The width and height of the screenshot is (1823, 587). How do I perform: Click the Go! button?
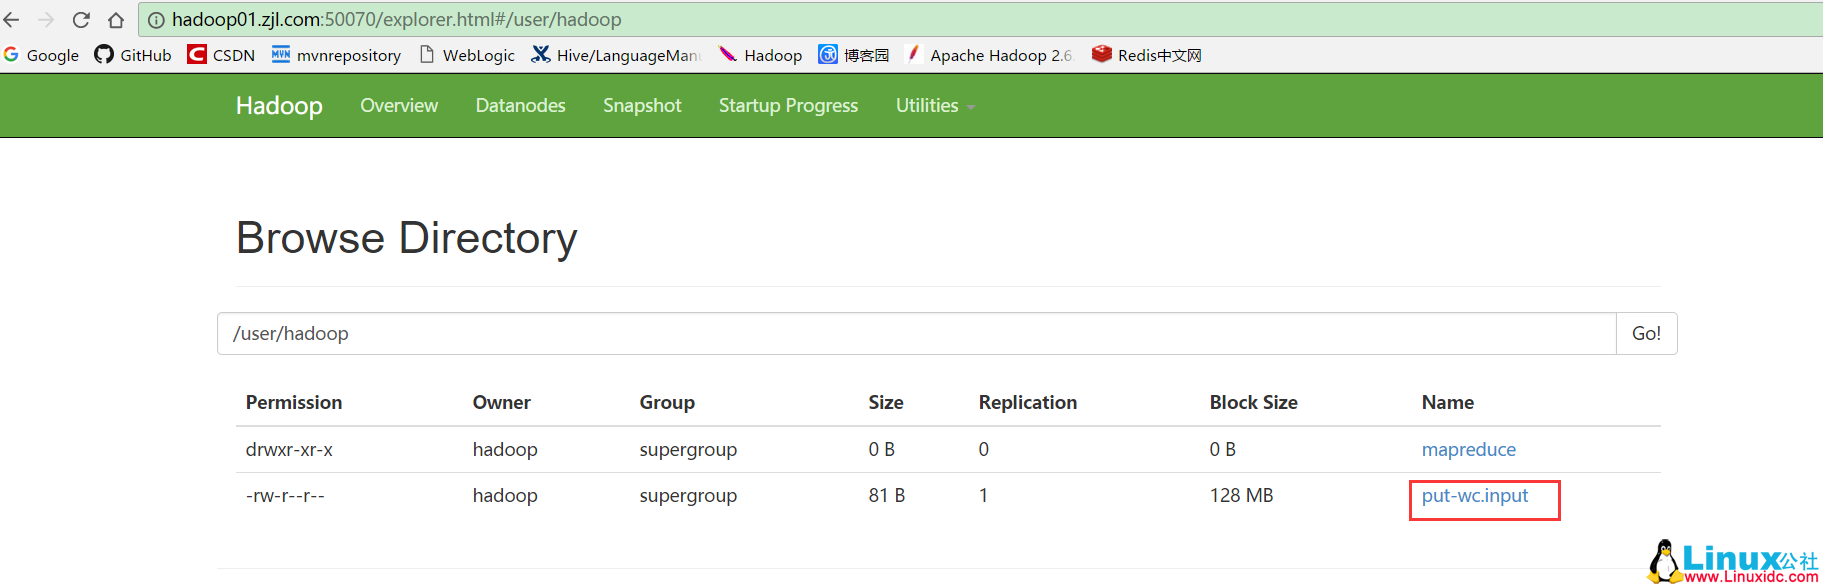[x=1646, y=333]
